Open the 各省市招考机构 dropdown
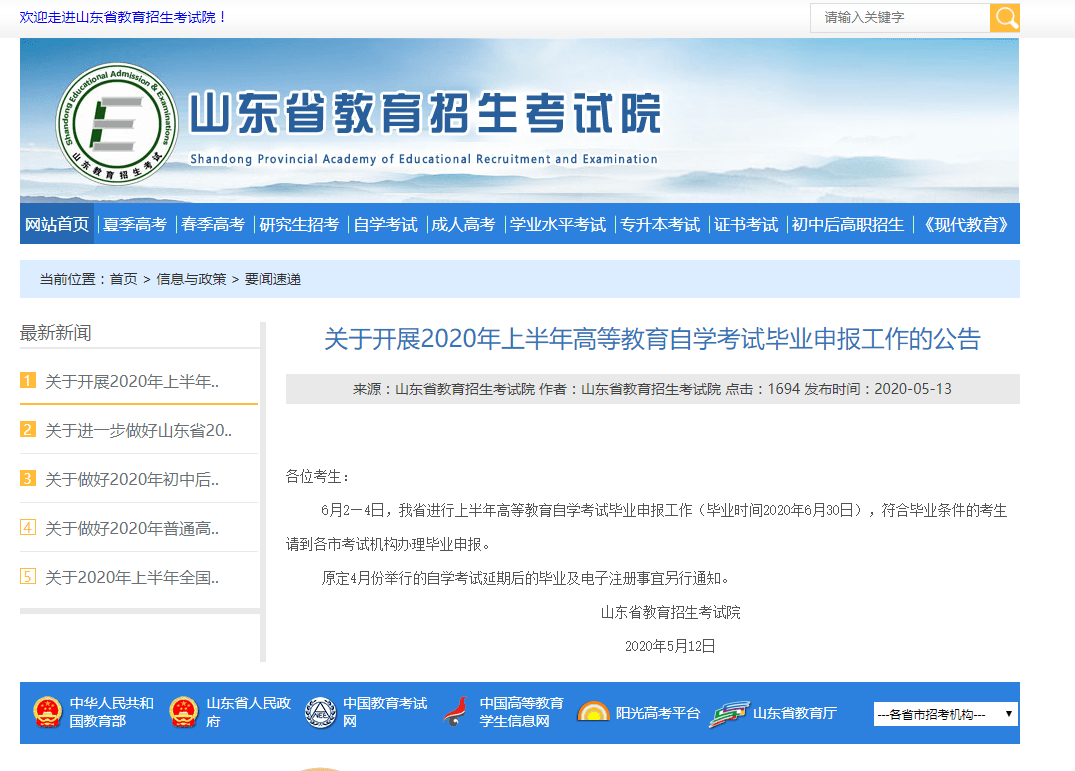Image resolution: width=1075 pixels, height=771 pixels. [945, 714]
